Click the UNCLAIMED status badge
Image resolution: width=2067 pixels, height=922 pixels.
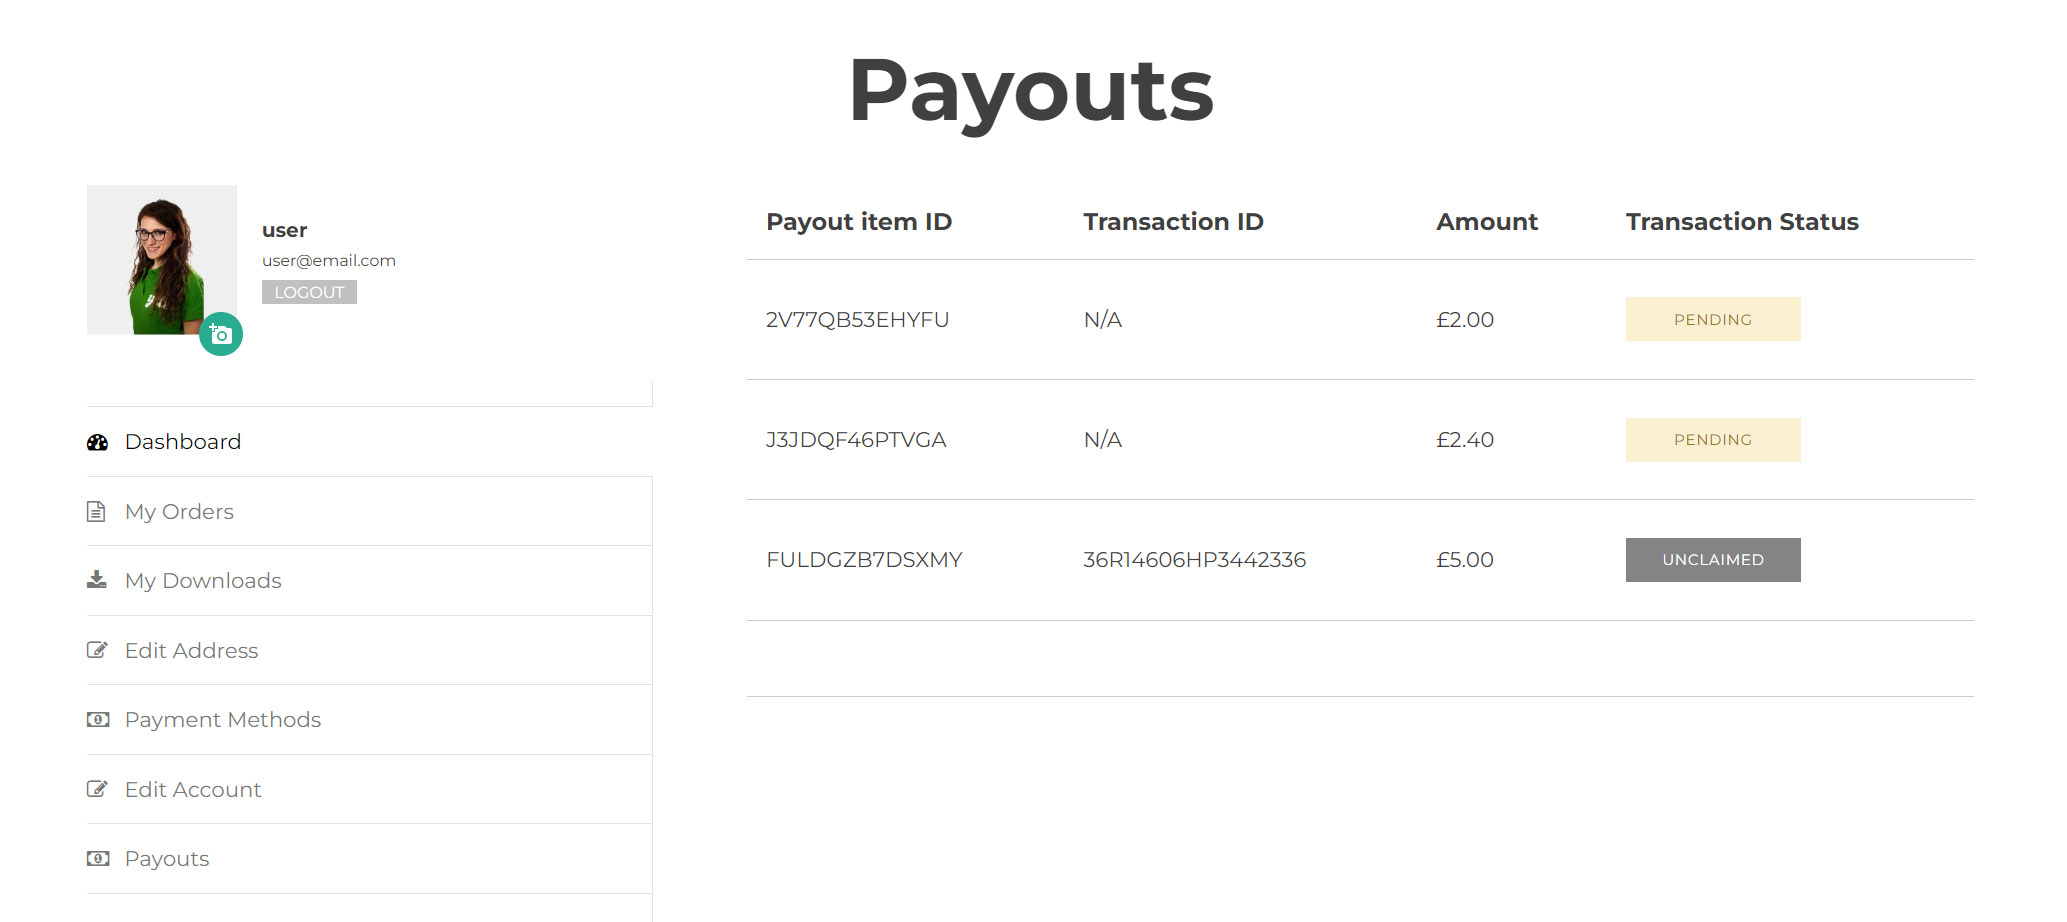[1712, 560]
